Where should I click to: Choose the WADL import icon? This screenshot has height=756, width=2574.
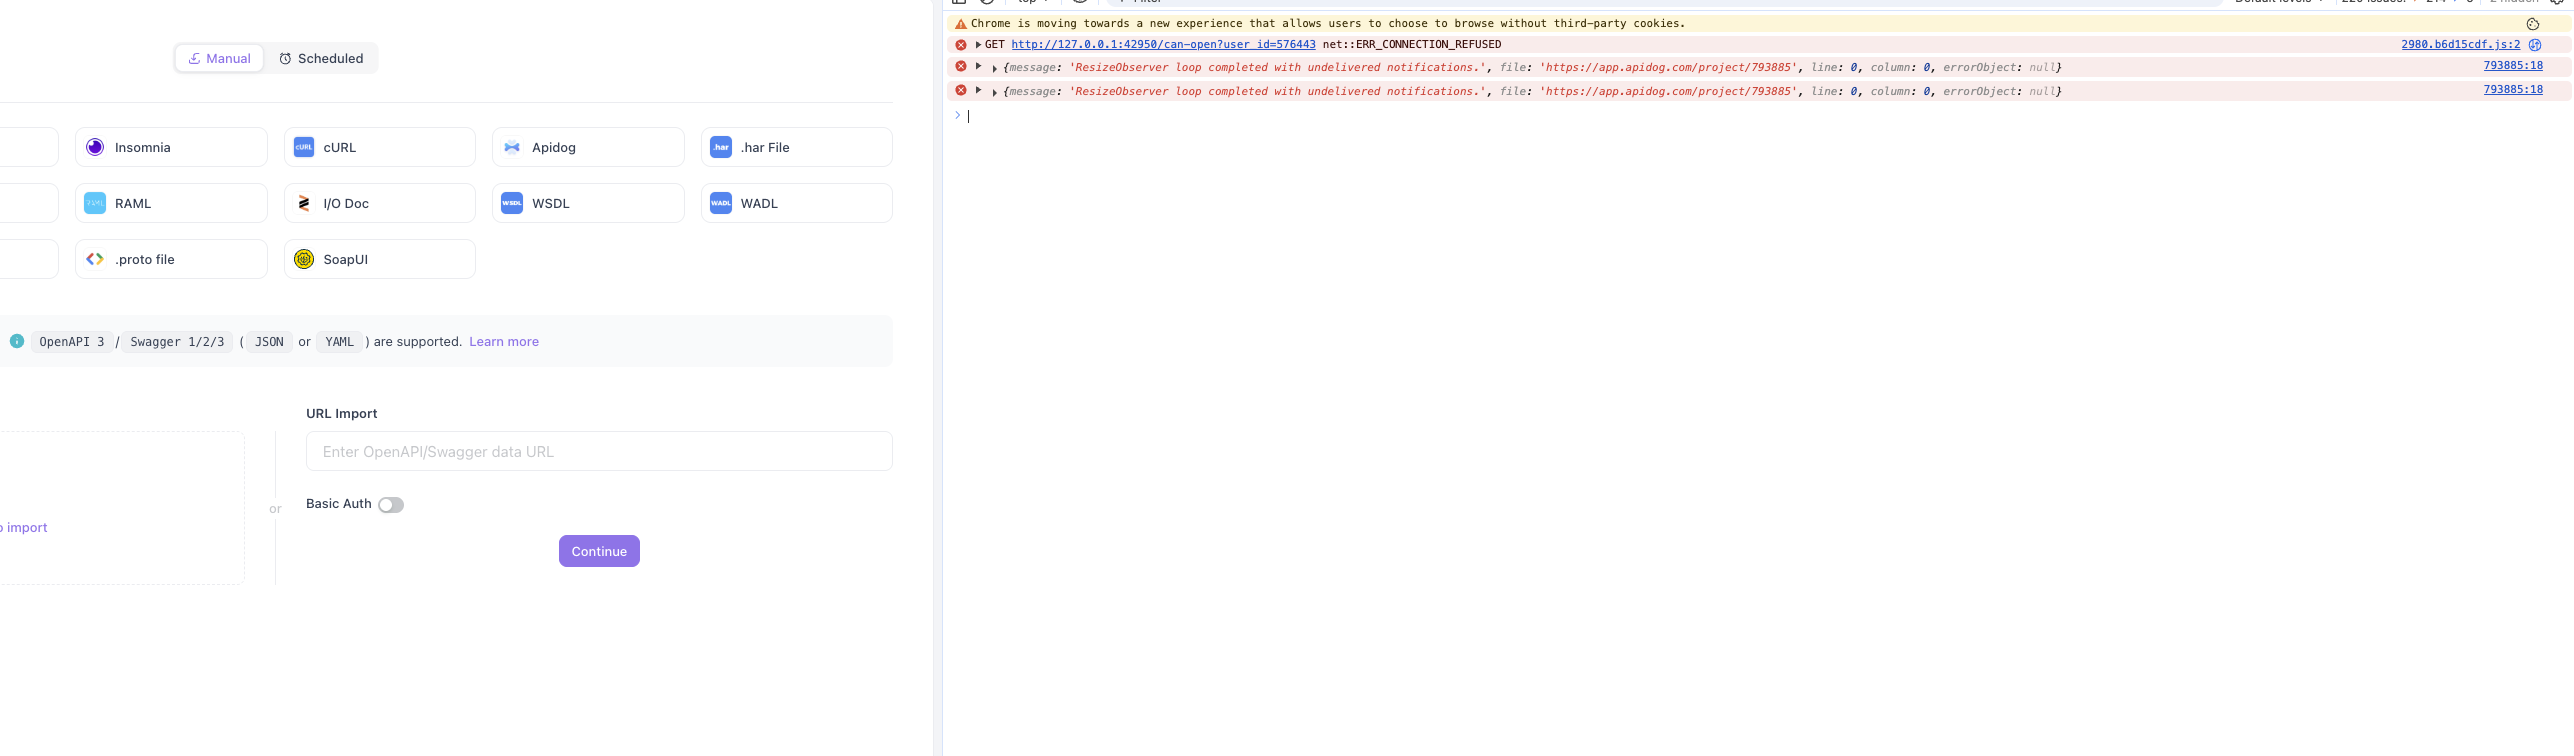[x=721, y=203]
